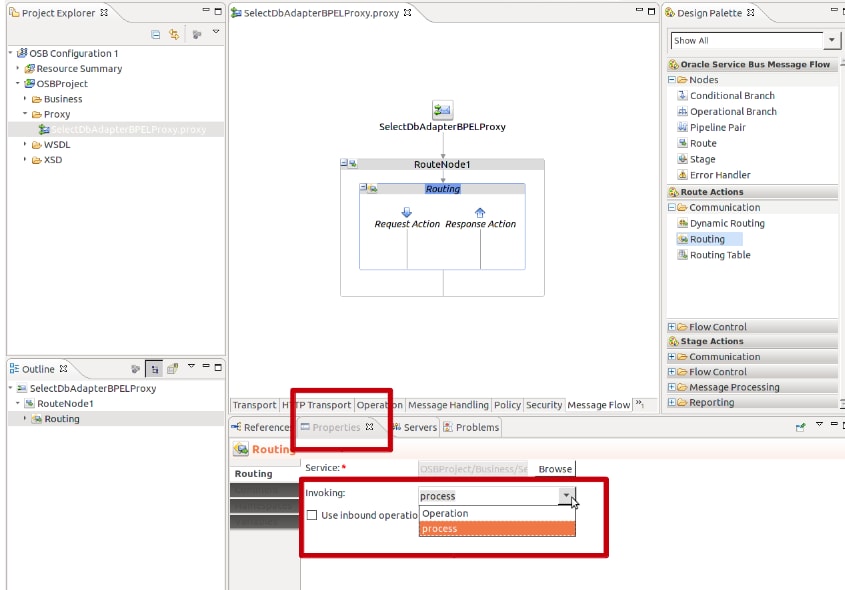Expand Route Actions Flow Control group
This screenshot has width=845, height=590.
(x=671, y=327)
